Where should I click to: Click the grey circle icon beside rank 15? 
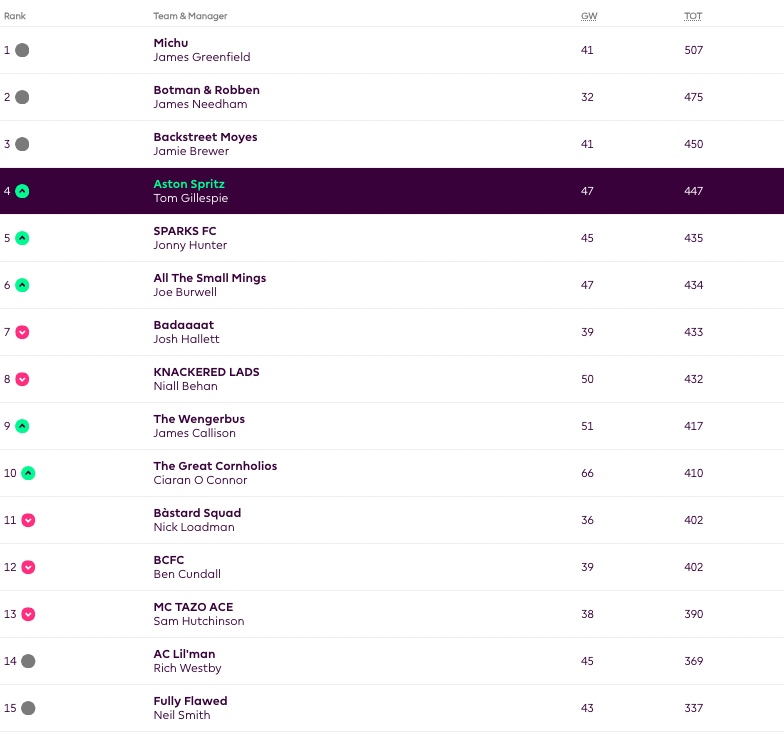[28, 708]
